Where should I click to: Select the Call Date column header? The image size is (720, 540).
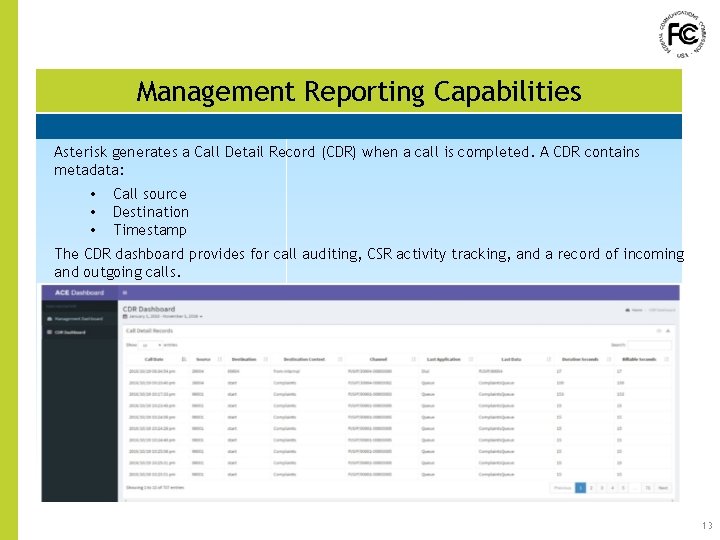[x=154, y=359]
